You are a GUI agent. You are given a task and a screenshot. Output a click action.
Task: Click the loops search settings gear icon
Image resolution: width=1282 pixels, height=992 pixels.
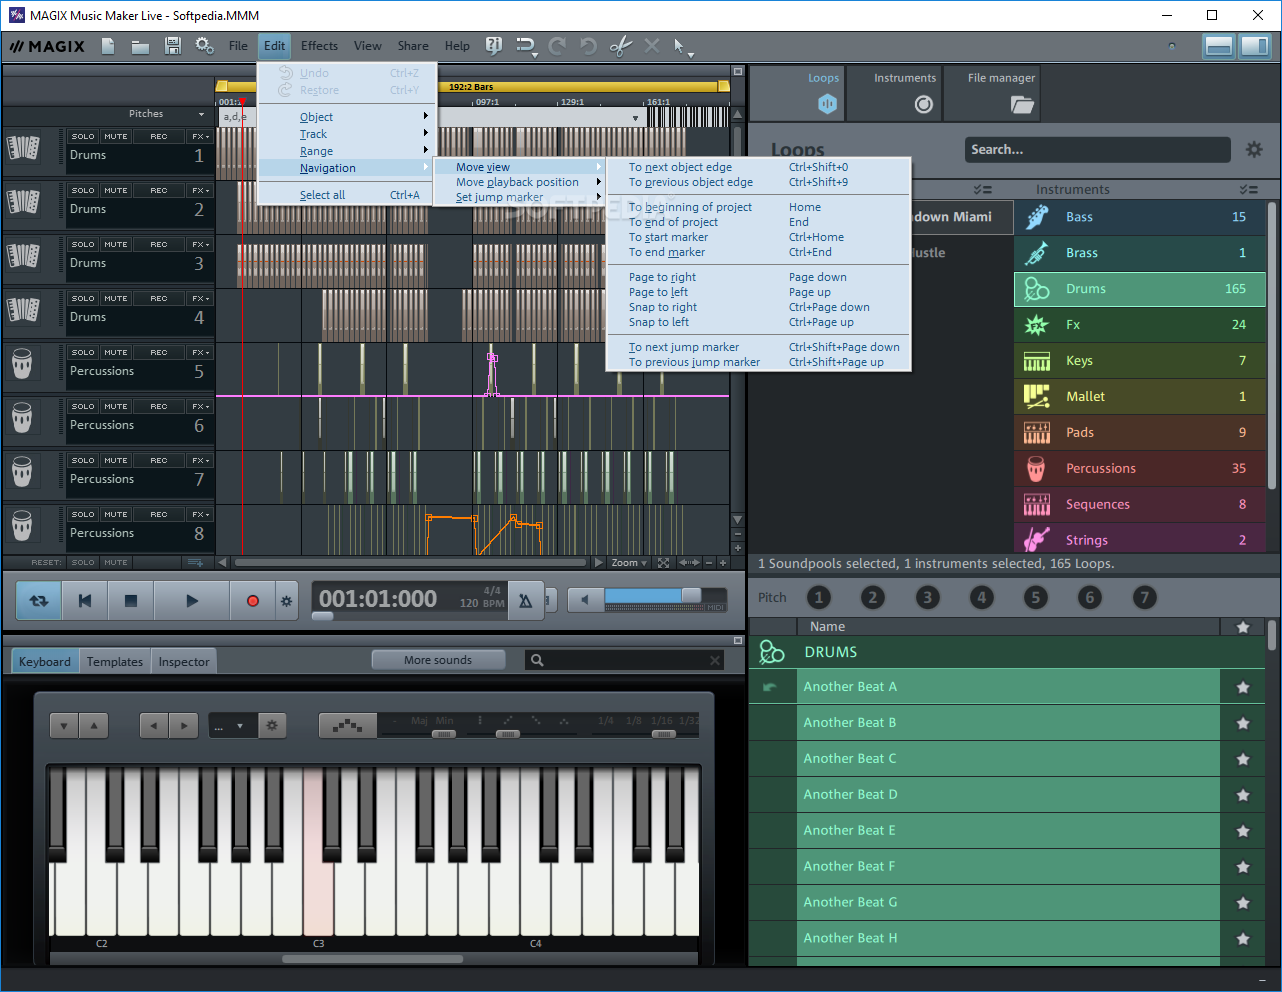click(1254, 150)
